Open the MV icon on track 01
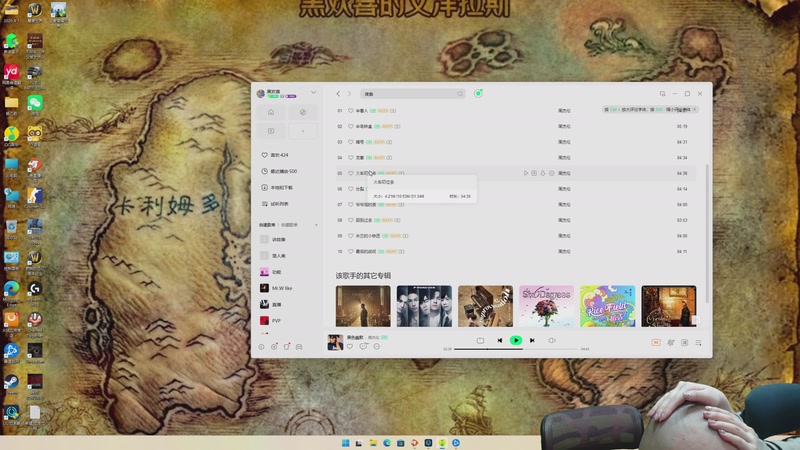This screenshot has width=800, height=450. pyautogui.click(x=393, y=111)
